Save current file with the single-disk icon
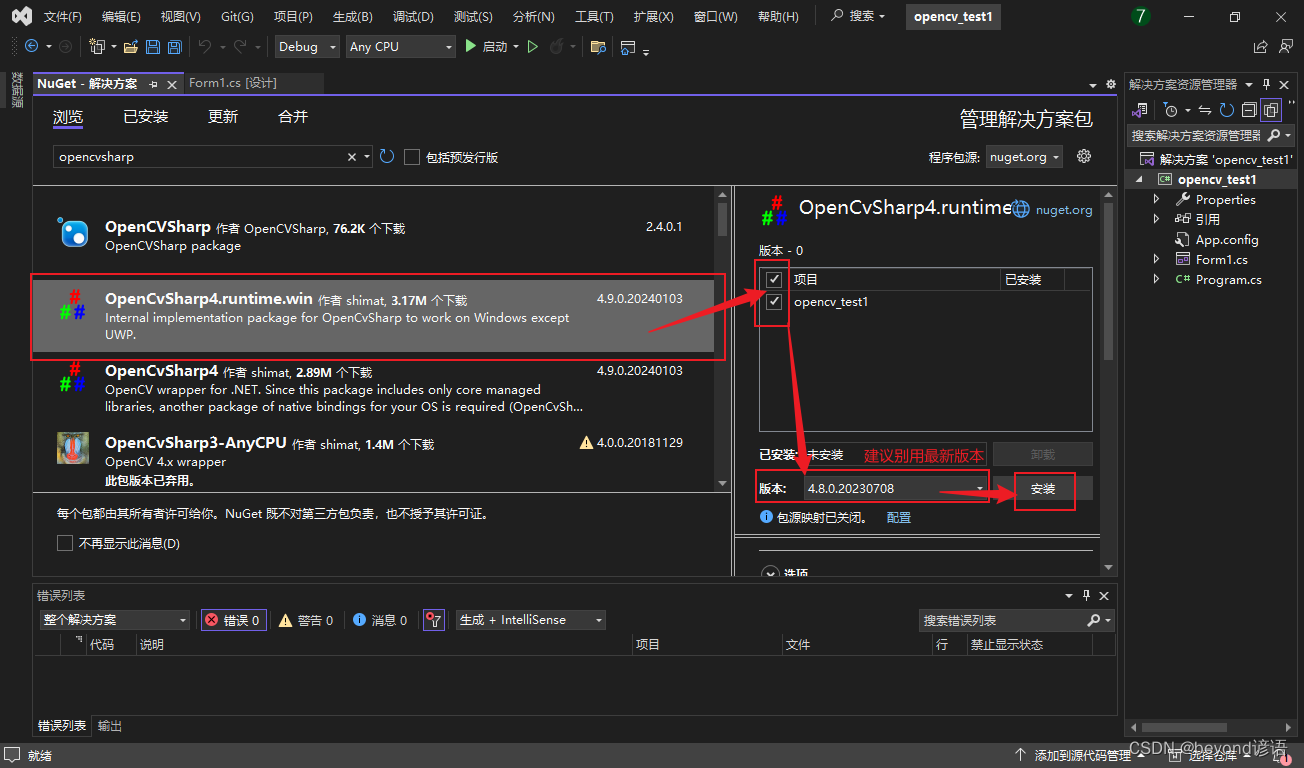 click(x=153, y=46)
